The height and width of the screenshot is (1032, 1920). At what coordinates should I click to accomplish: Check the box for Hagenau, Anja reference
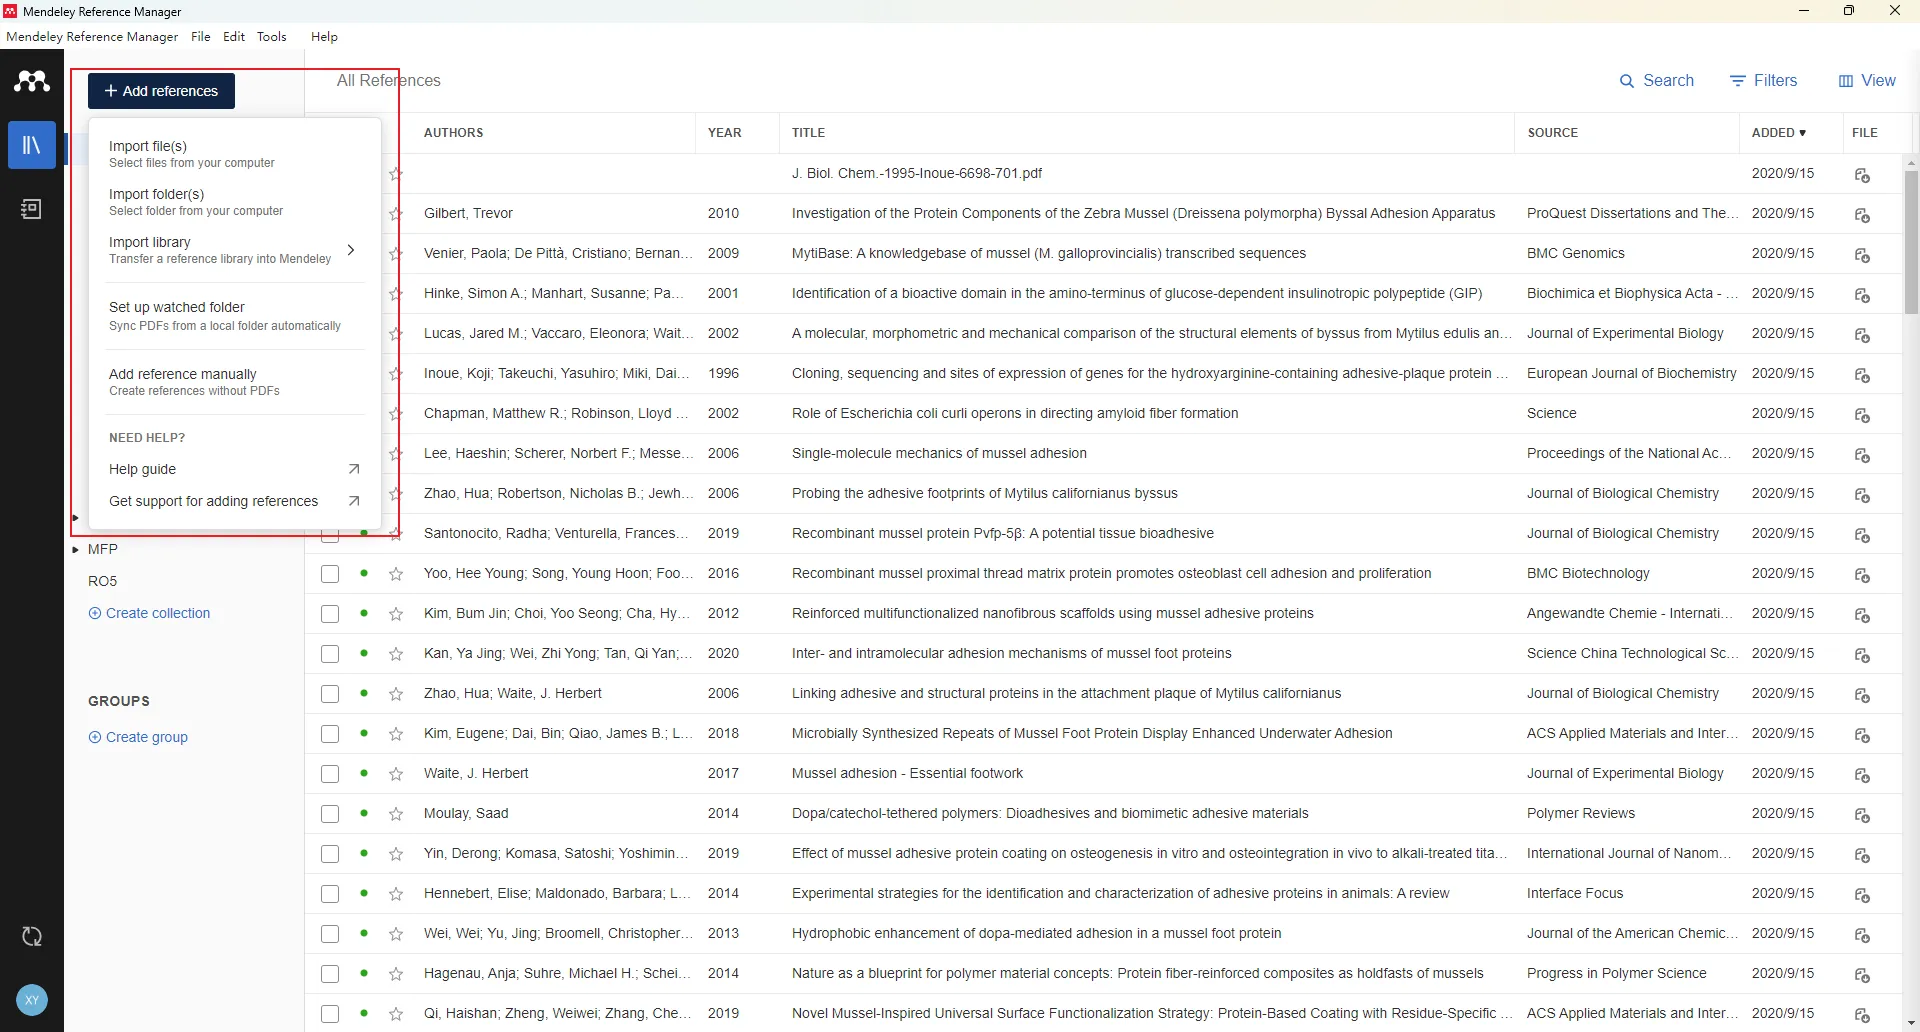click(x=330, y=974)
